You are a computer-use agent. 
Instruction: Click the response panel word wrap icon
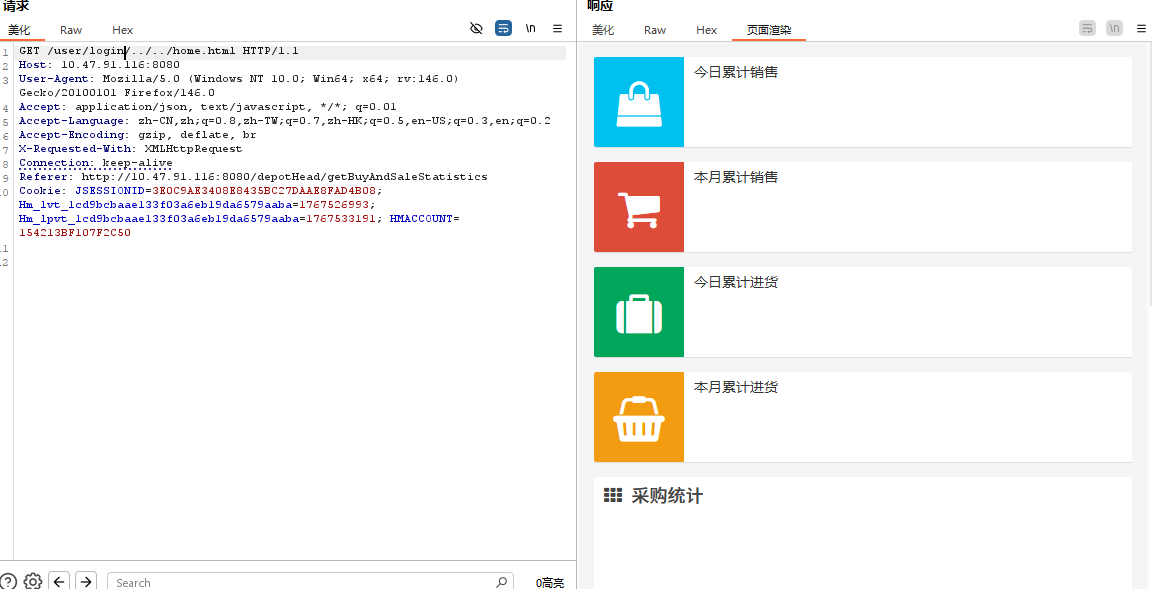tap(1087, 29)
